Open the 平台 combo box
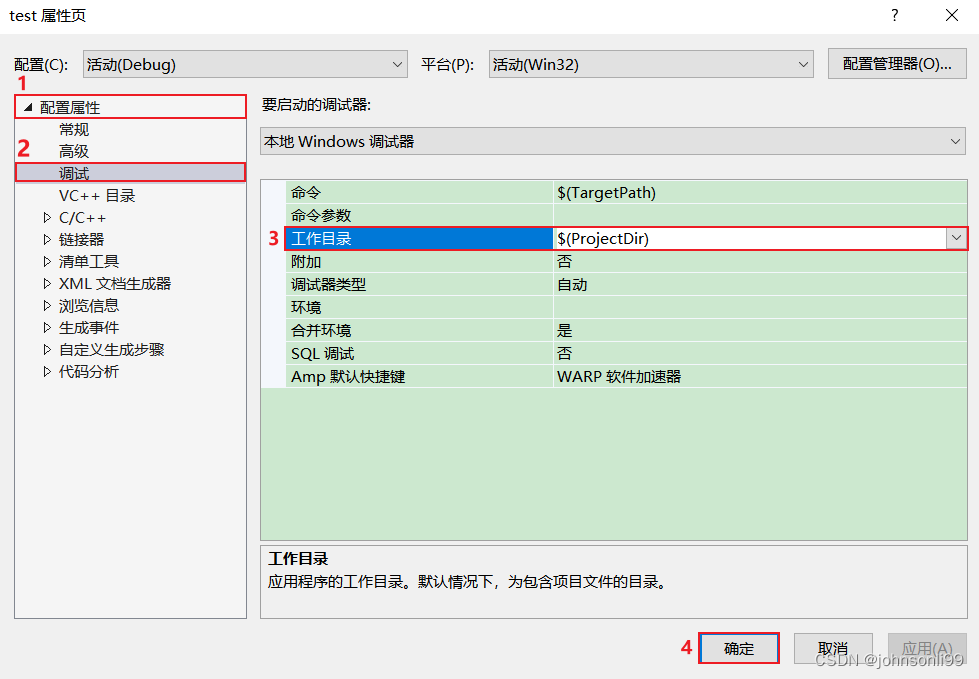 803,63
